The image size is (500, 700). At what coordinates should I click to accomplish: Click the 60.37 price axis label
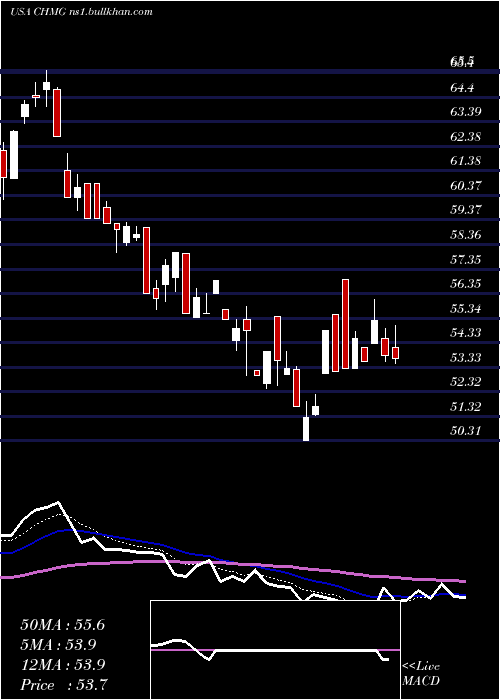tap(466, 185)
